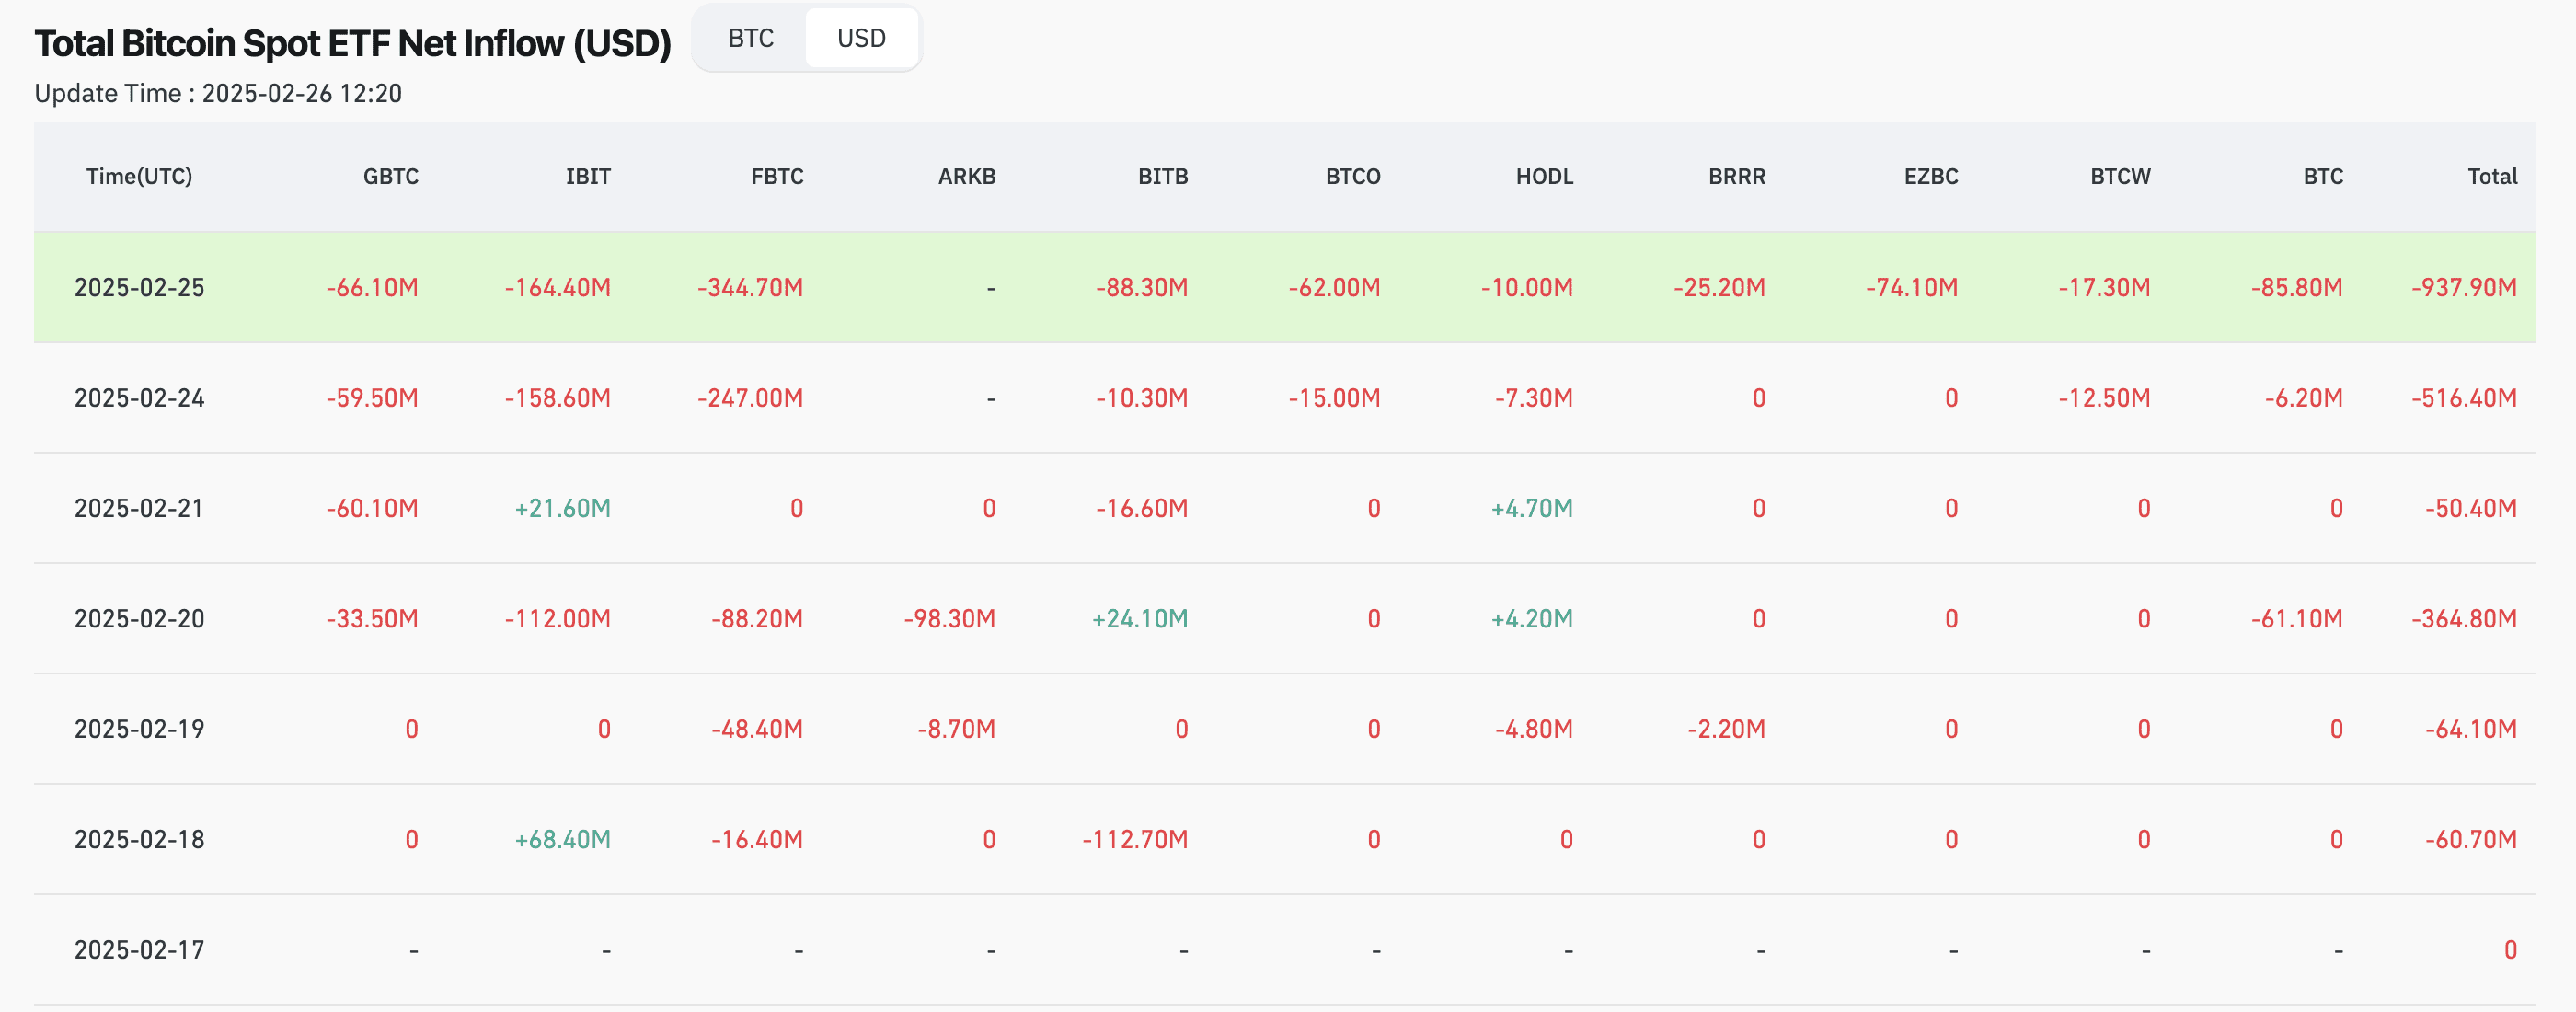Screen dimensions: 2576x1012
Task: Click the -2.20M BRRR value
Action: [x=1726, y=729]
